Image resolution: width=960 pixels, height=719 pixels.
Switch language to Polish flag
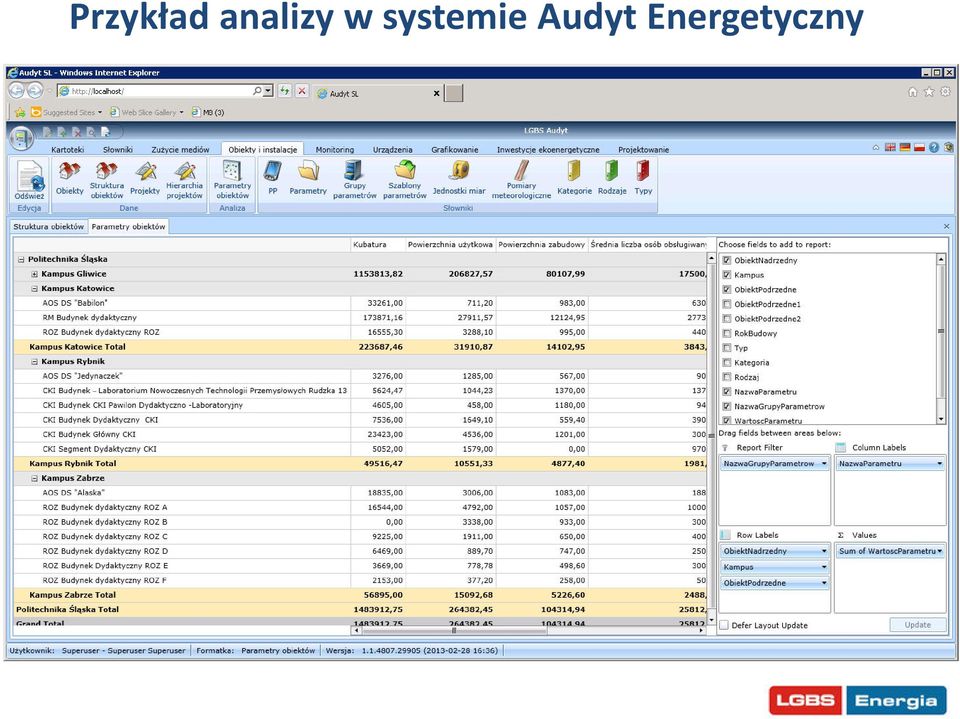919,148
